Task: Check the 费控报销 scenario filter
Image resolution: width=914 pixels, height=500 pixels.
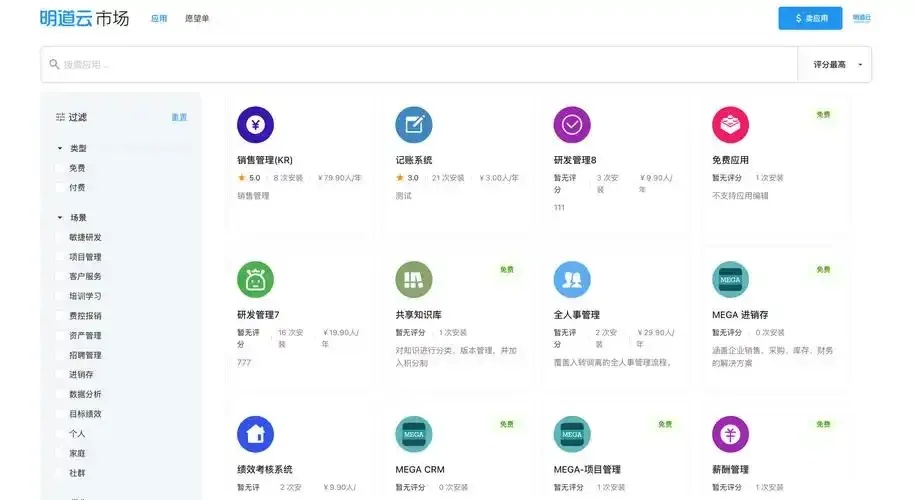Action: (59, 316)
